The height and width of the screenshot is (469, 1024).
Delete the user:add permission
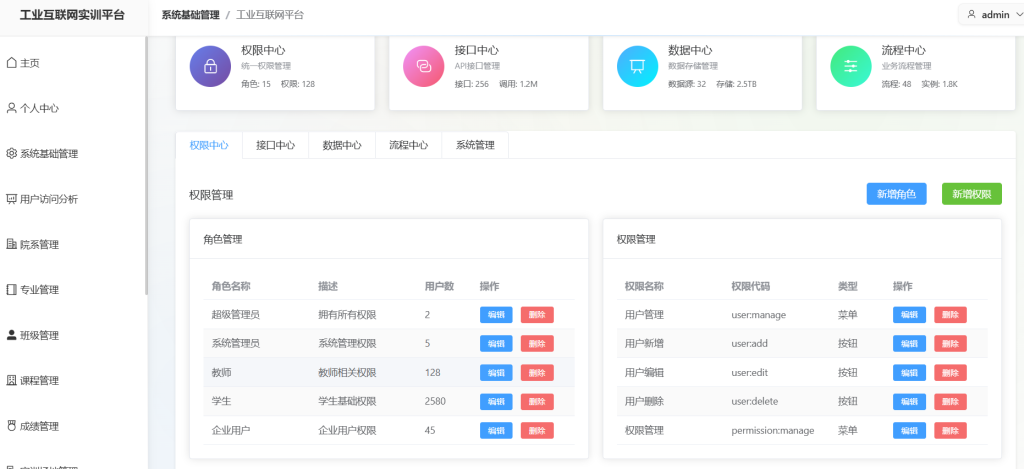pyautogui.click(x=950, y=344)
